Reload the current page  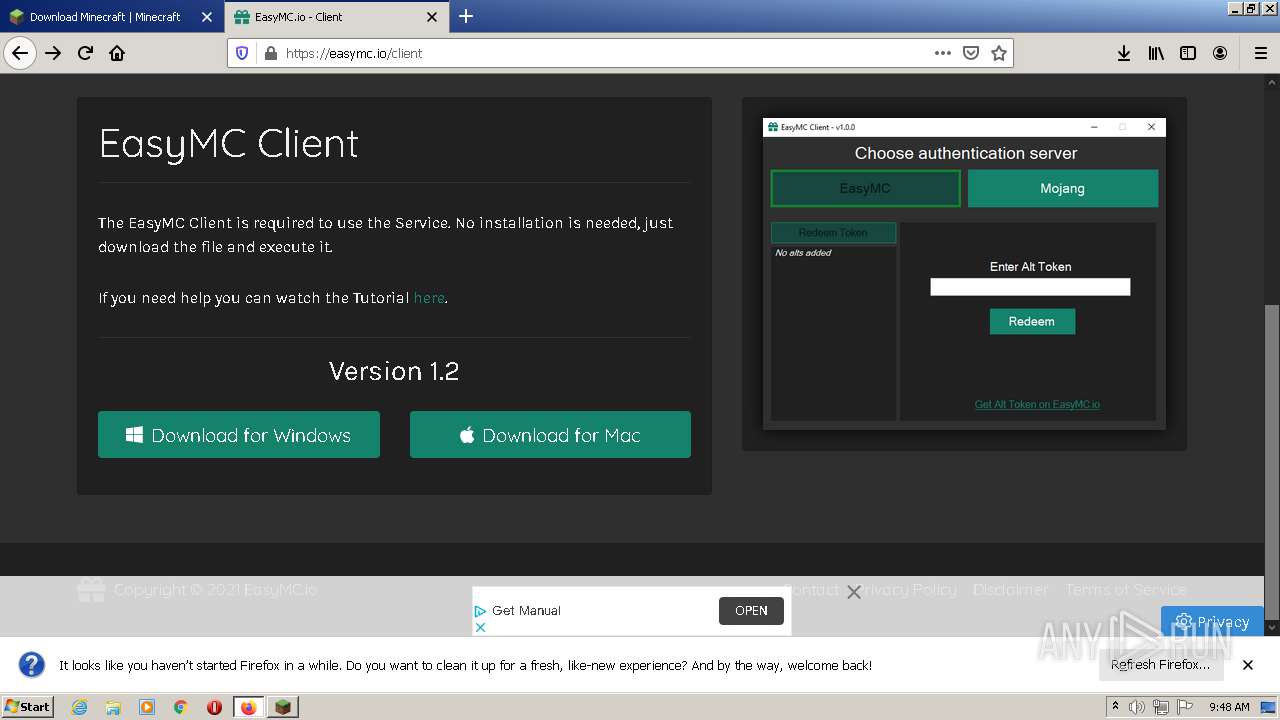point(85,53)
